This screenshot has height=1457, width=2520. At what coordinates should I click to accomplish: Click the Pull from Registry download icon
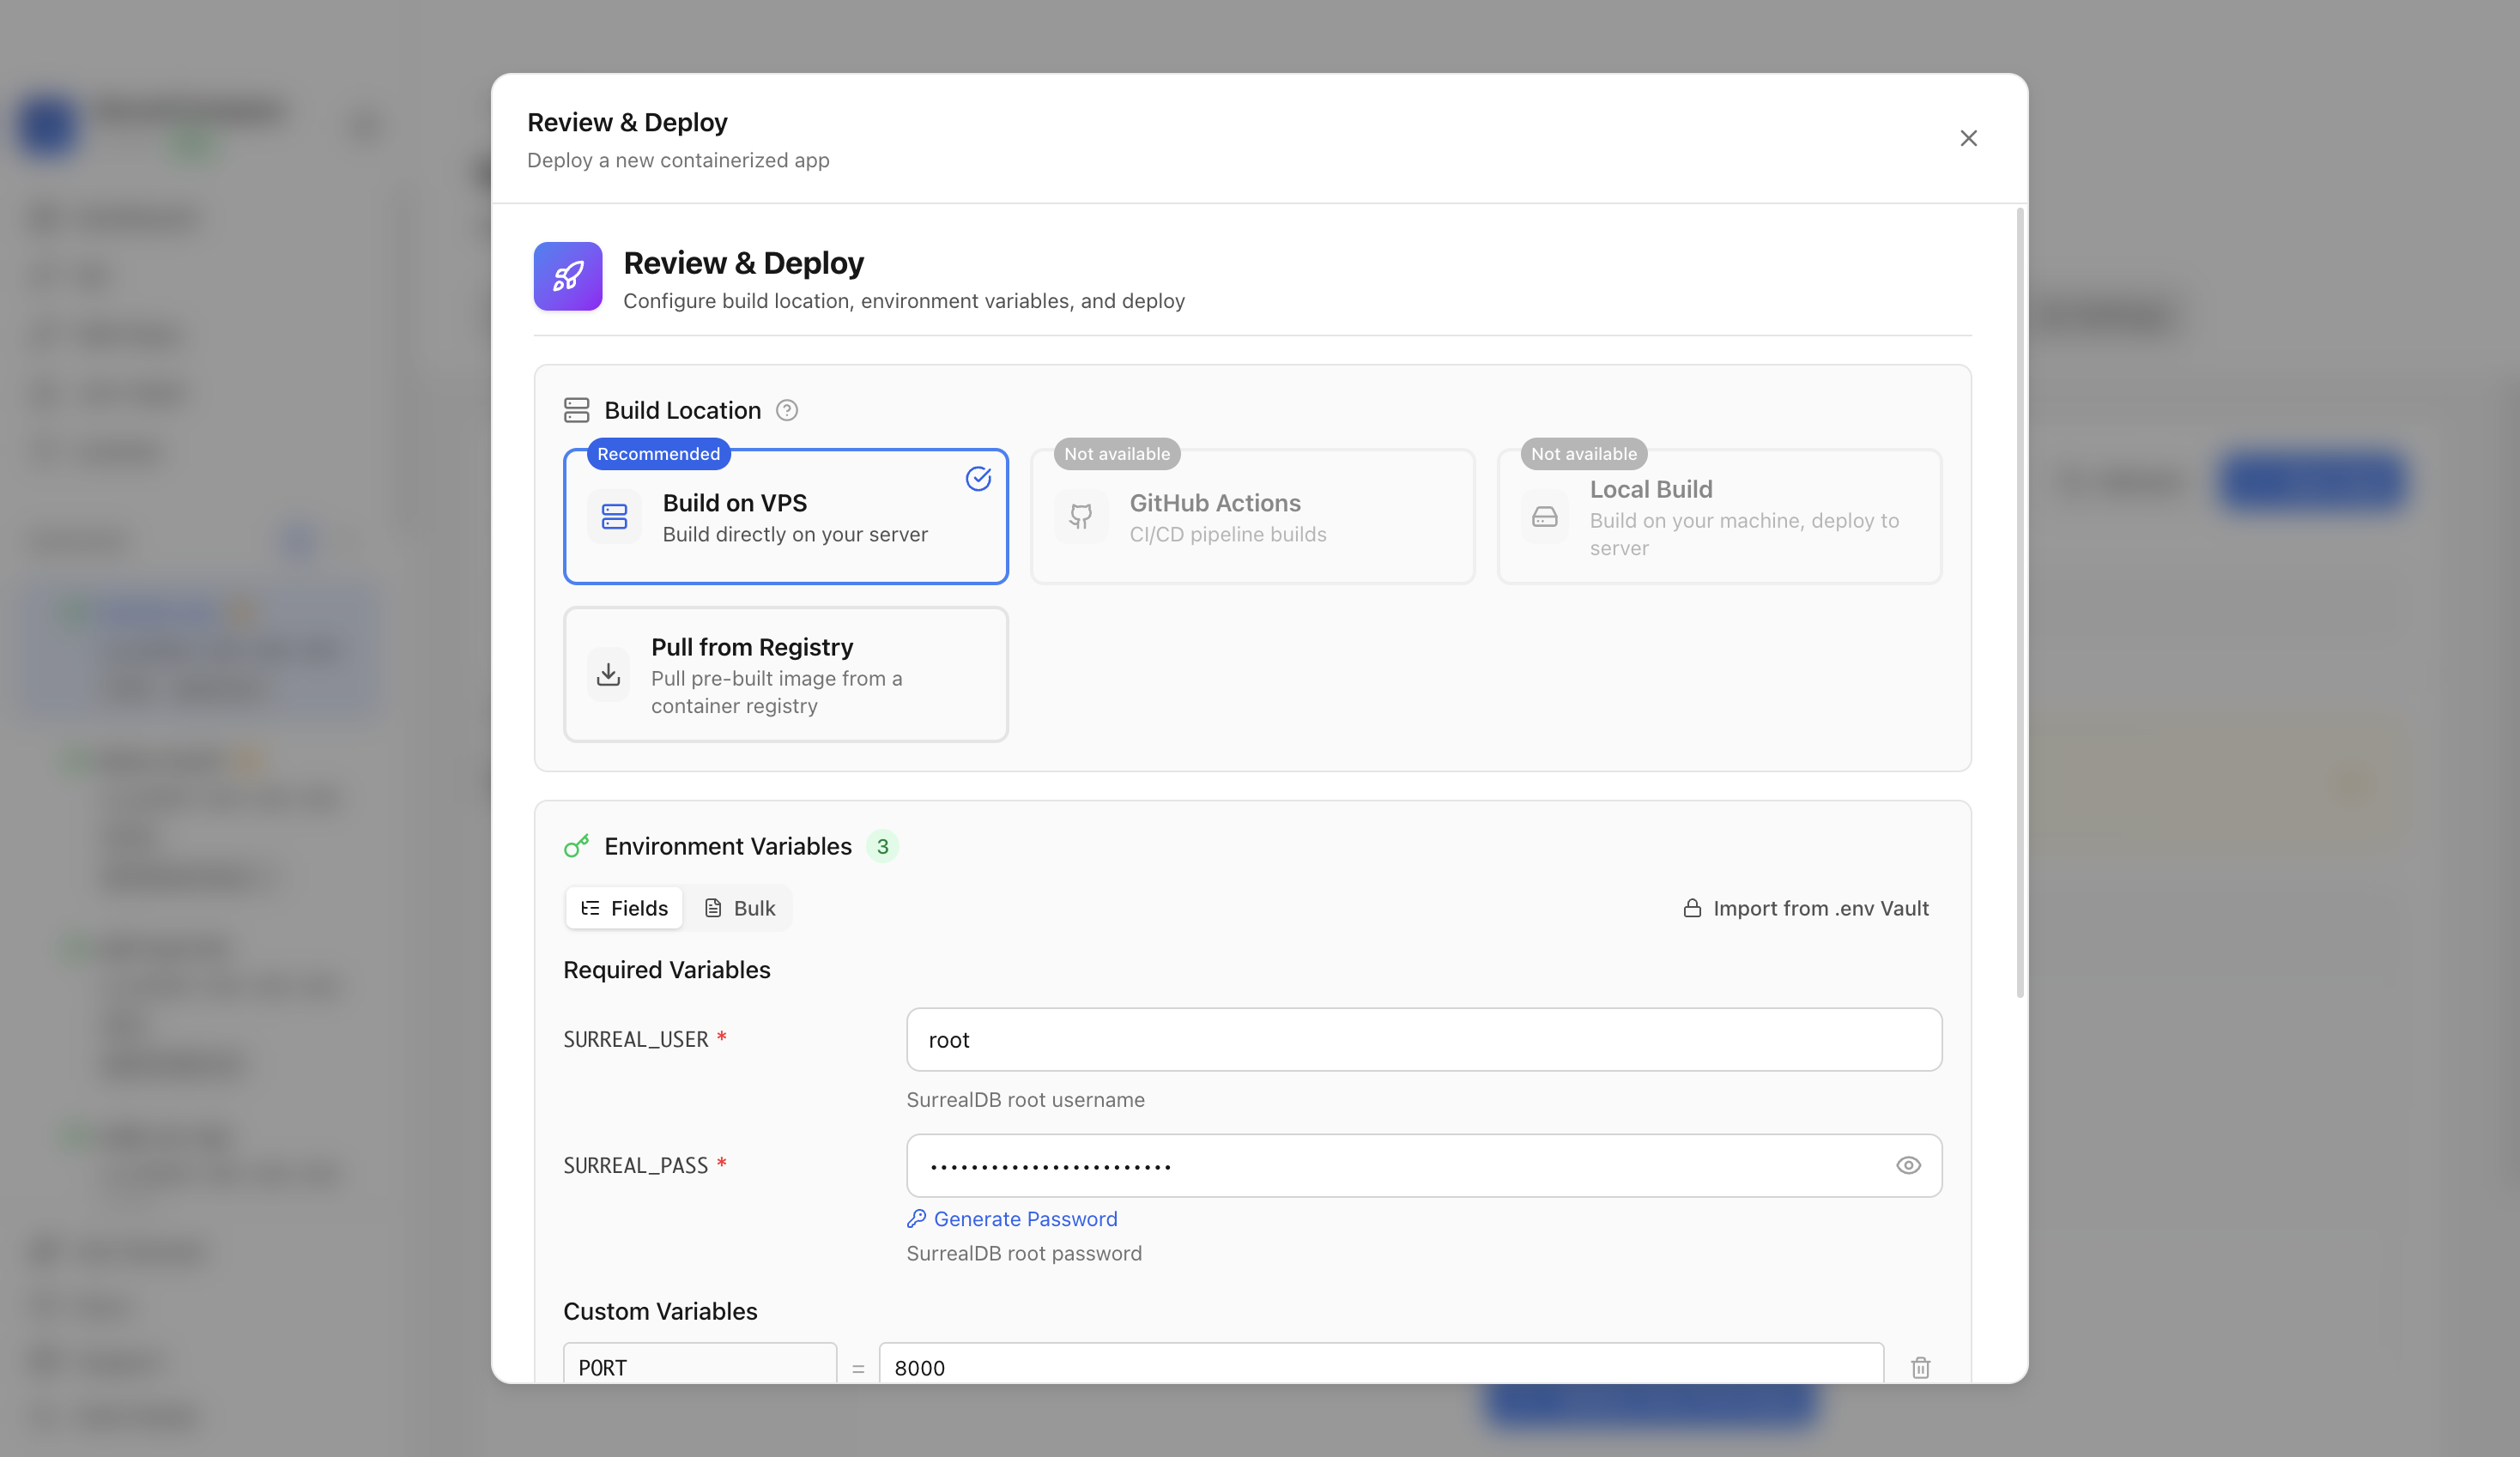coord(608,675)
